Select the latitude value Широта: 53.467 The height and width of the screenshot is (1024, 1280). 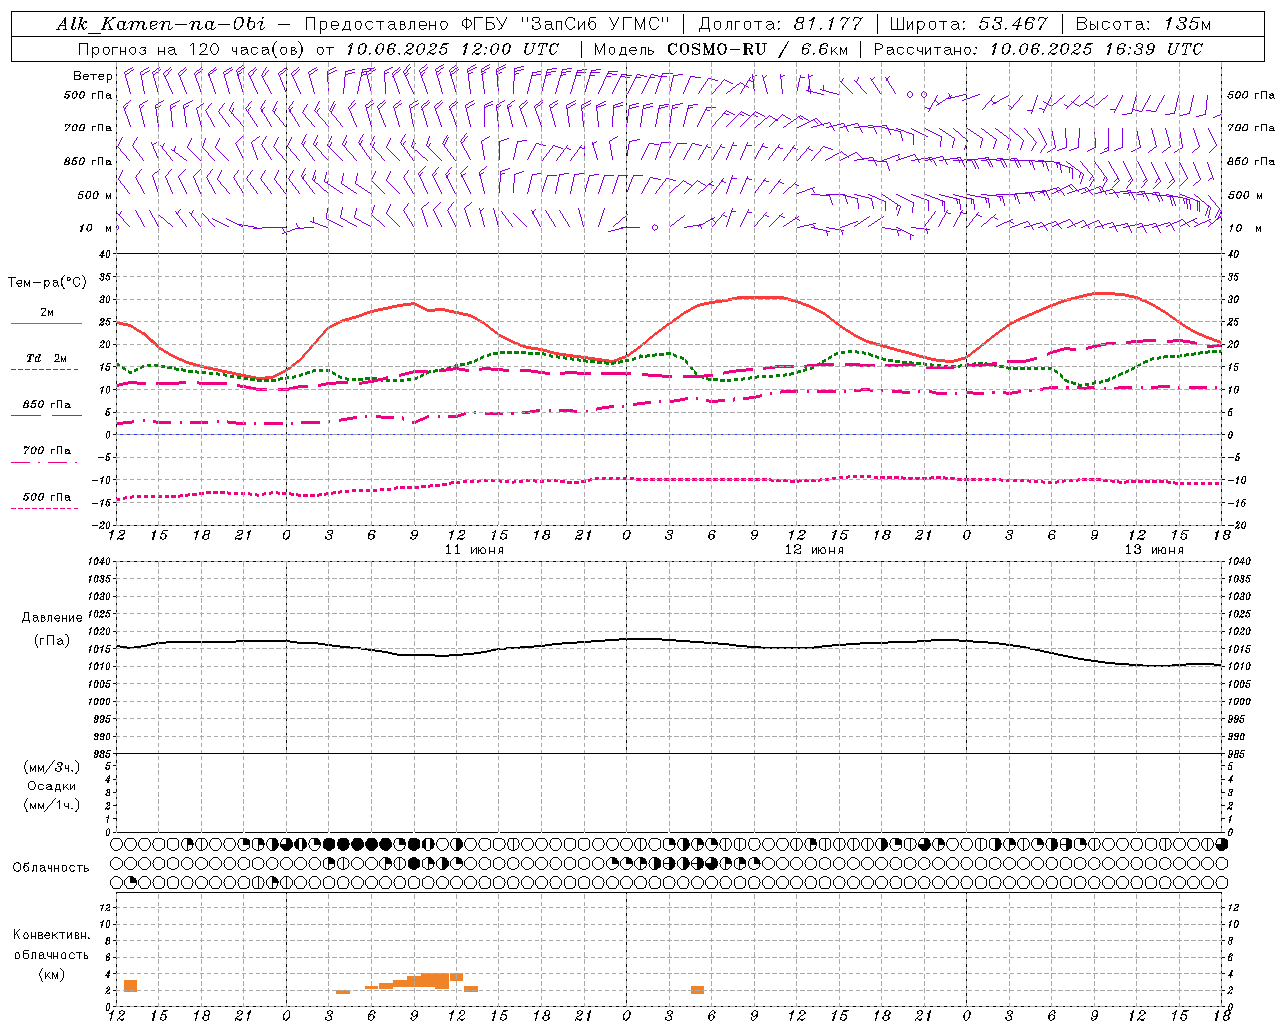pyautogui.click(x=968, y=24)
